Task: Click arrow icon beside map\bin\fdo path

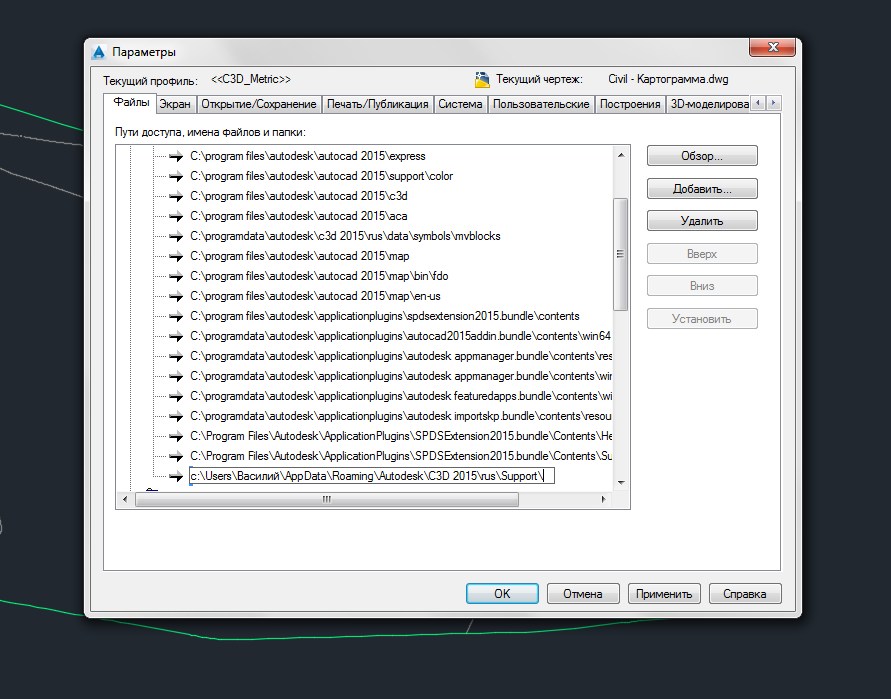Action: [176, 276]
